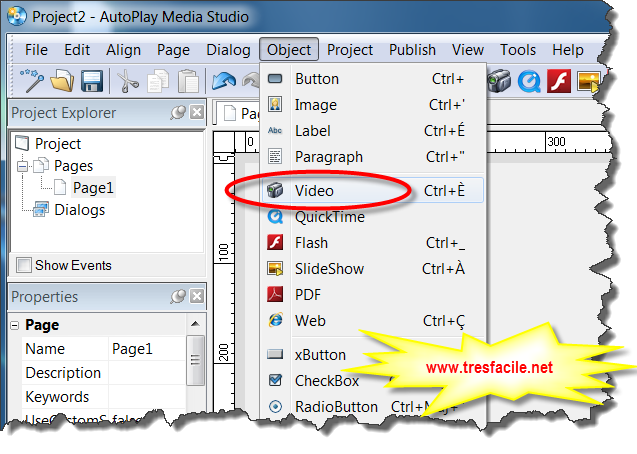This screenshot has height=454, width=637.
Task: Insert a CheckBox object
Action: (x=327, y=381)
